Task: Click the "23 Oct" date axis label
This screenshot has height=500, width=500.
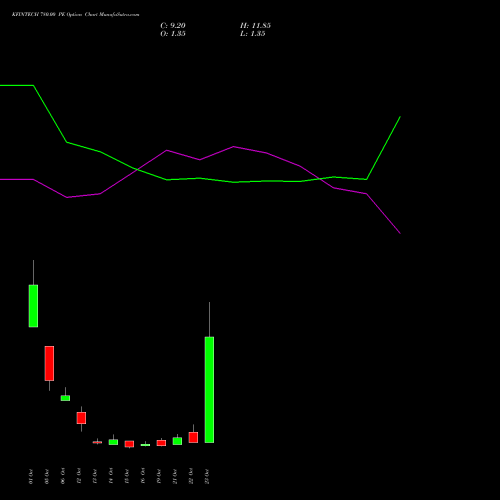Action: coord(207,476)
